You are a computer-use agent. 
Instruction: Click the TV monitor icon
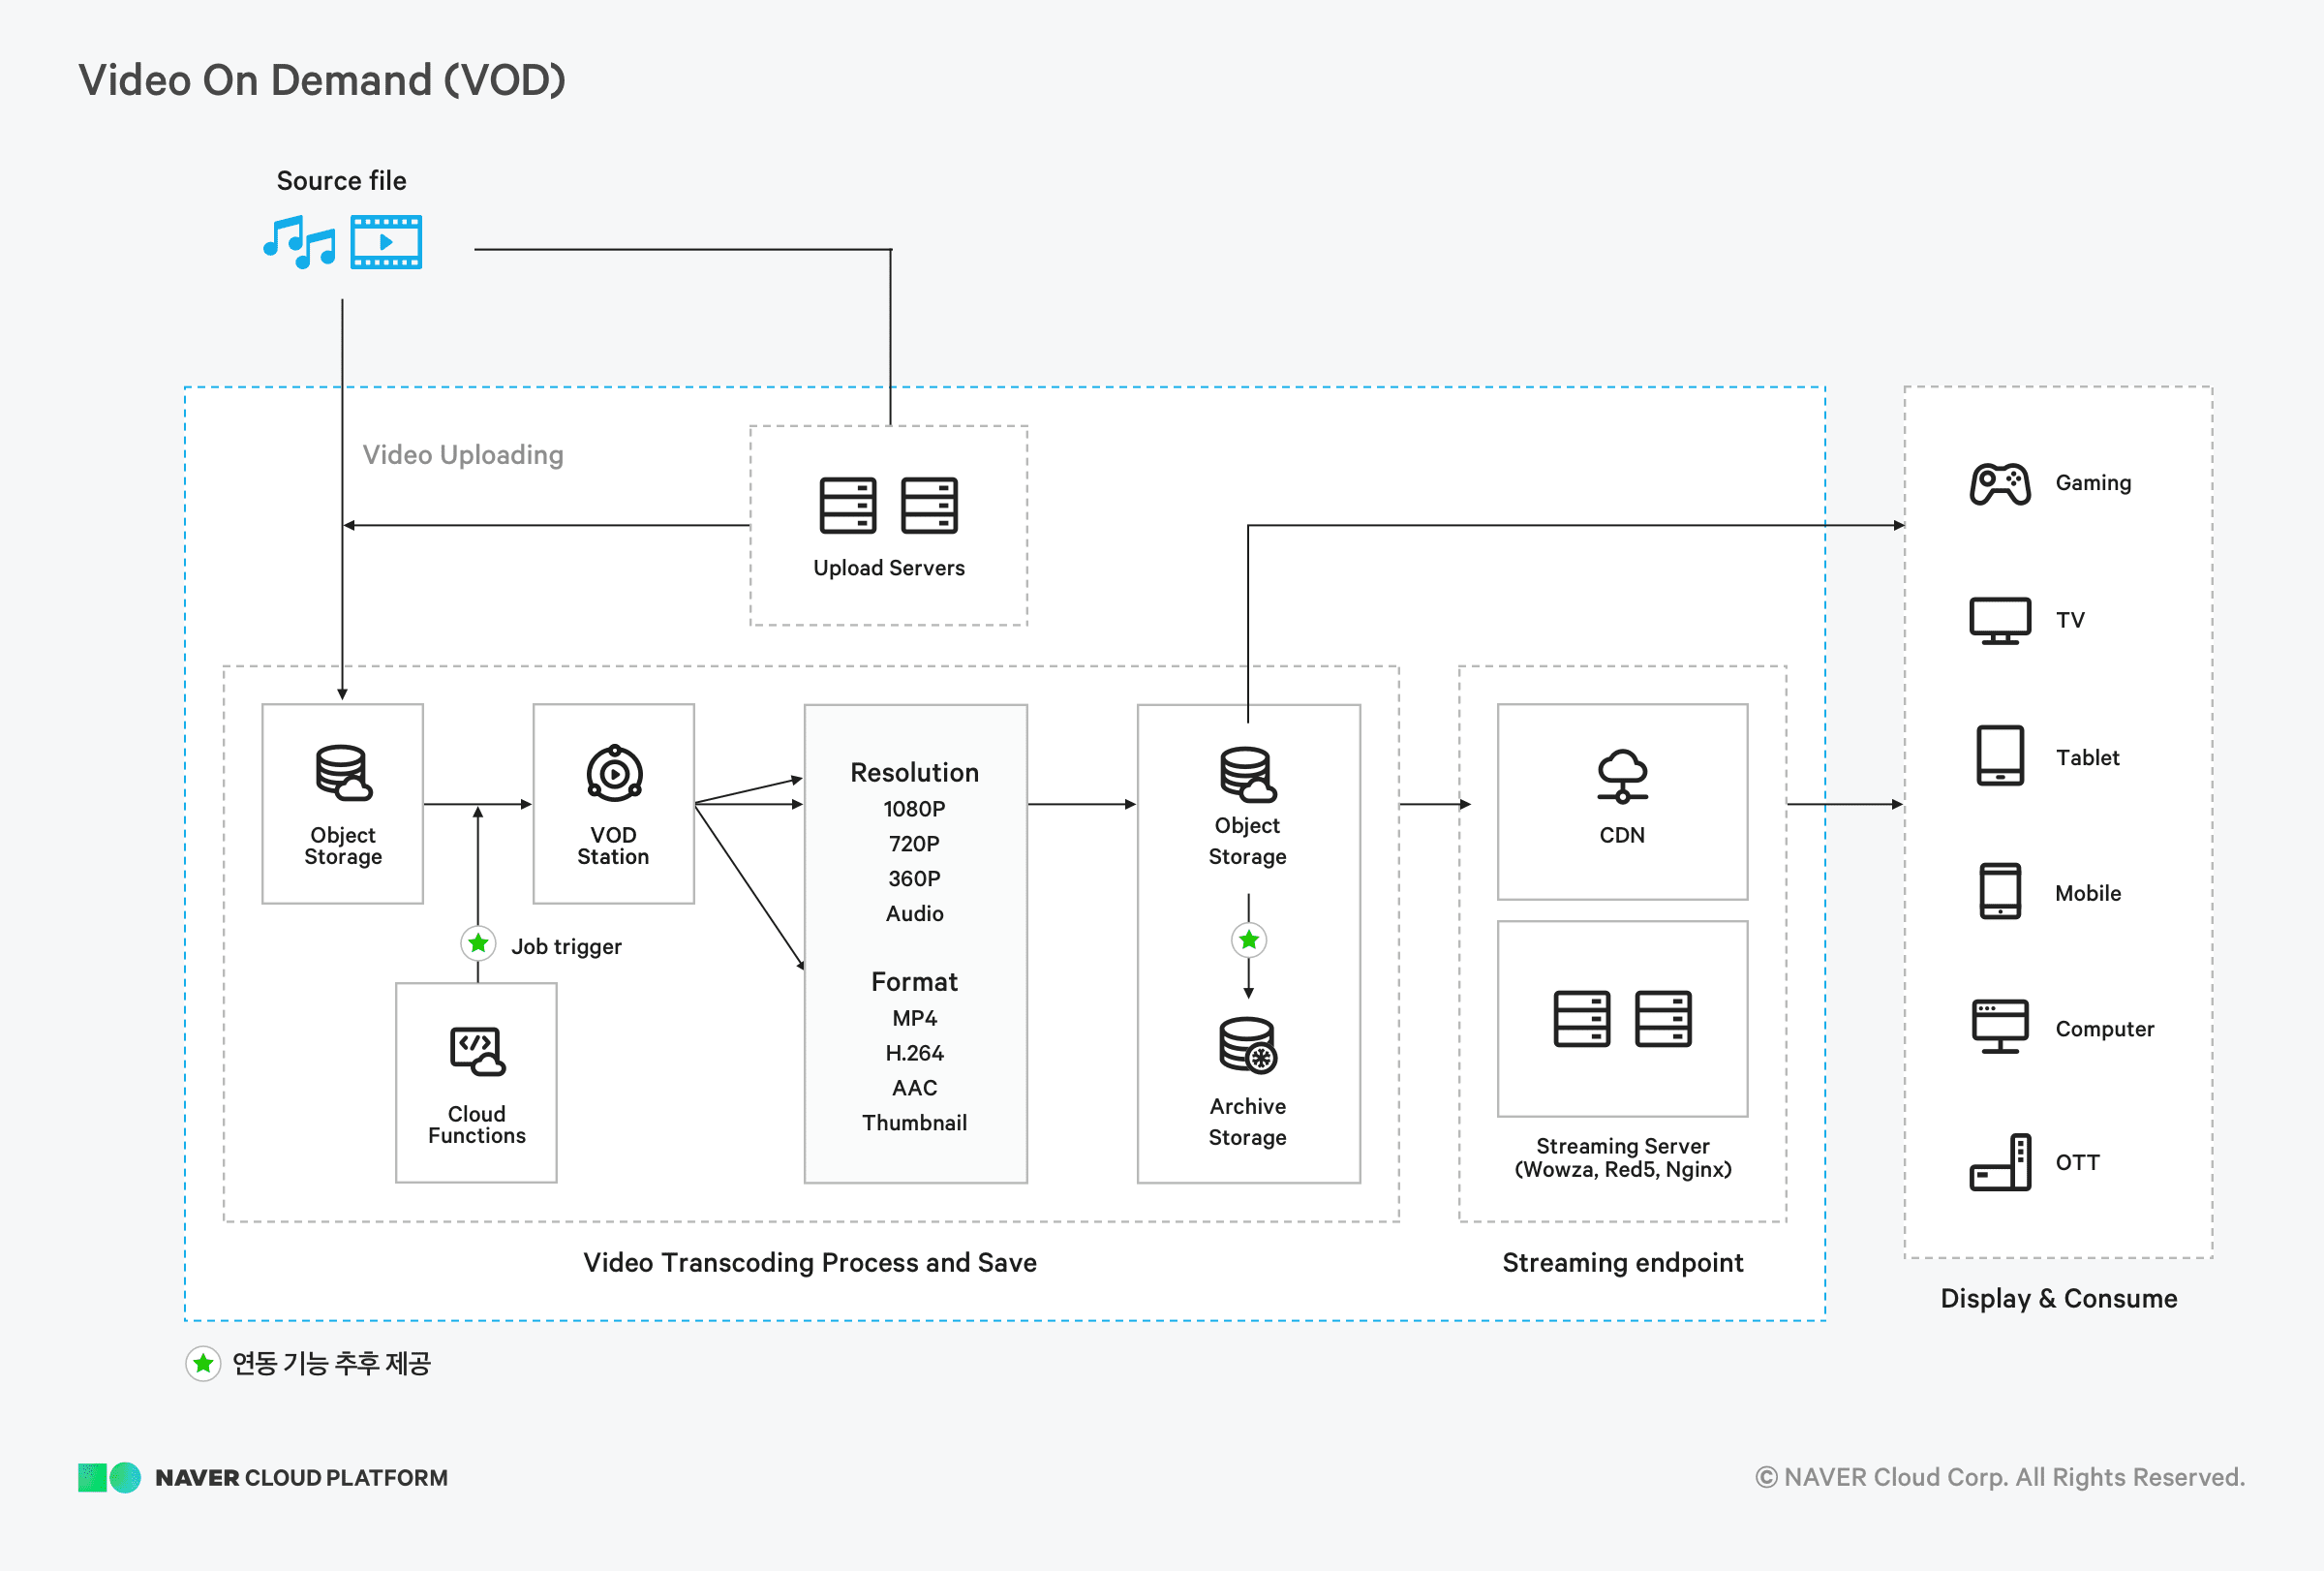(x=1999, y=620)
